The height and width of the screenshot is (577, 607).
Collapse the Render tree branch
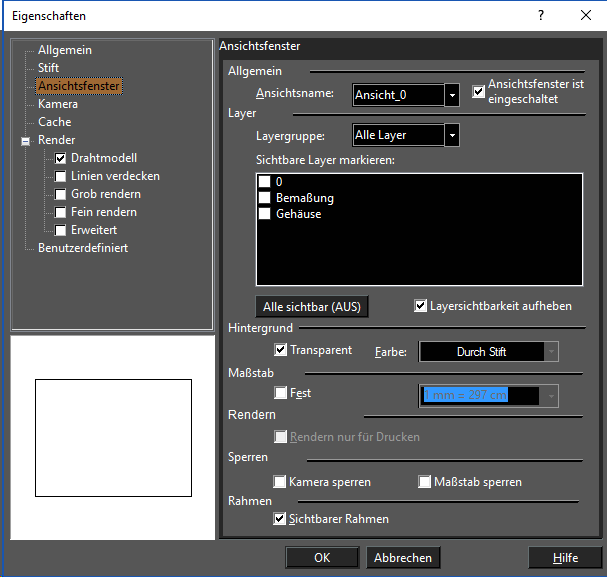26,141
